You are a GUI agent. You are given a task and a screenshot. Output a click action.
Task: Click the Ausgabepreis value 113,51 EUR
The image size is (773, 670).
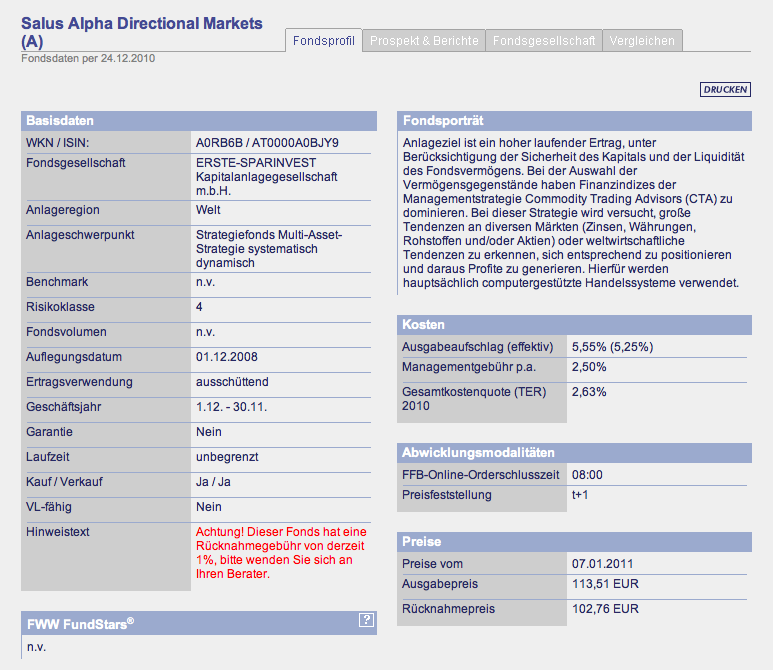click(x=605, y=584)
